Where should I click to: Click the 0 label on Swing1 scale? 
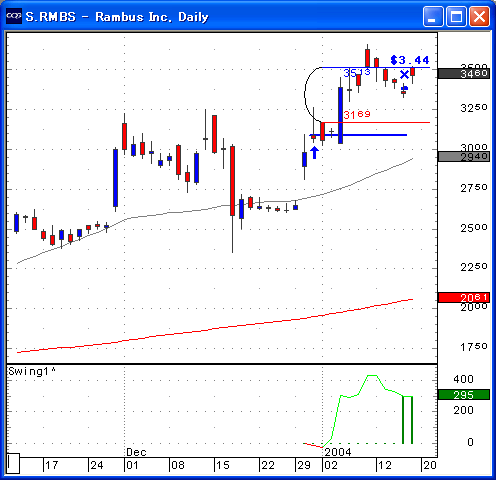click(470, 442)
